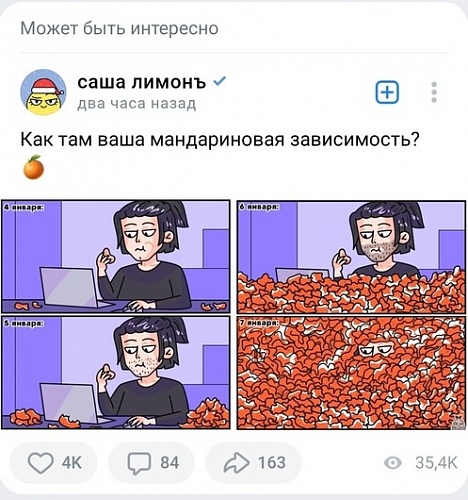
Task: Click post text about мандариновая зависимость
Action: tap(219, 140)
